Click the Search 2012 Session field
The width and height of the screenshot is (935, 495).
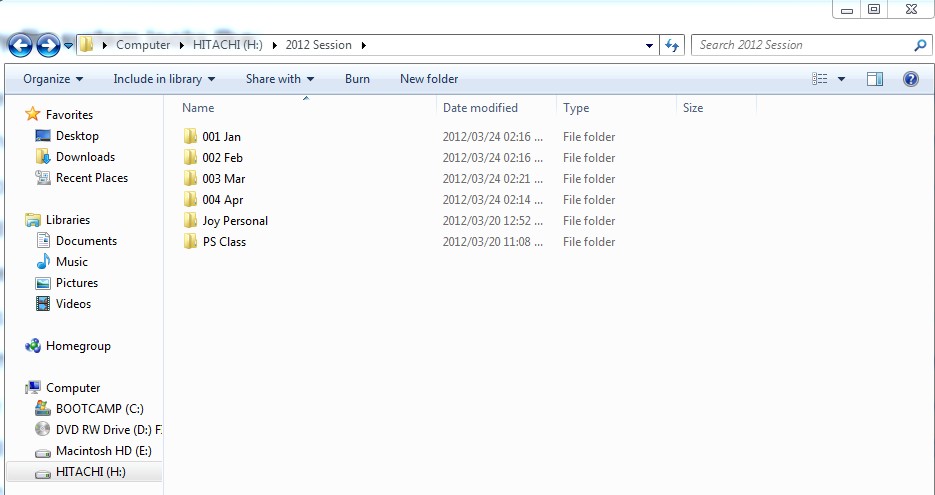point(801,45)
